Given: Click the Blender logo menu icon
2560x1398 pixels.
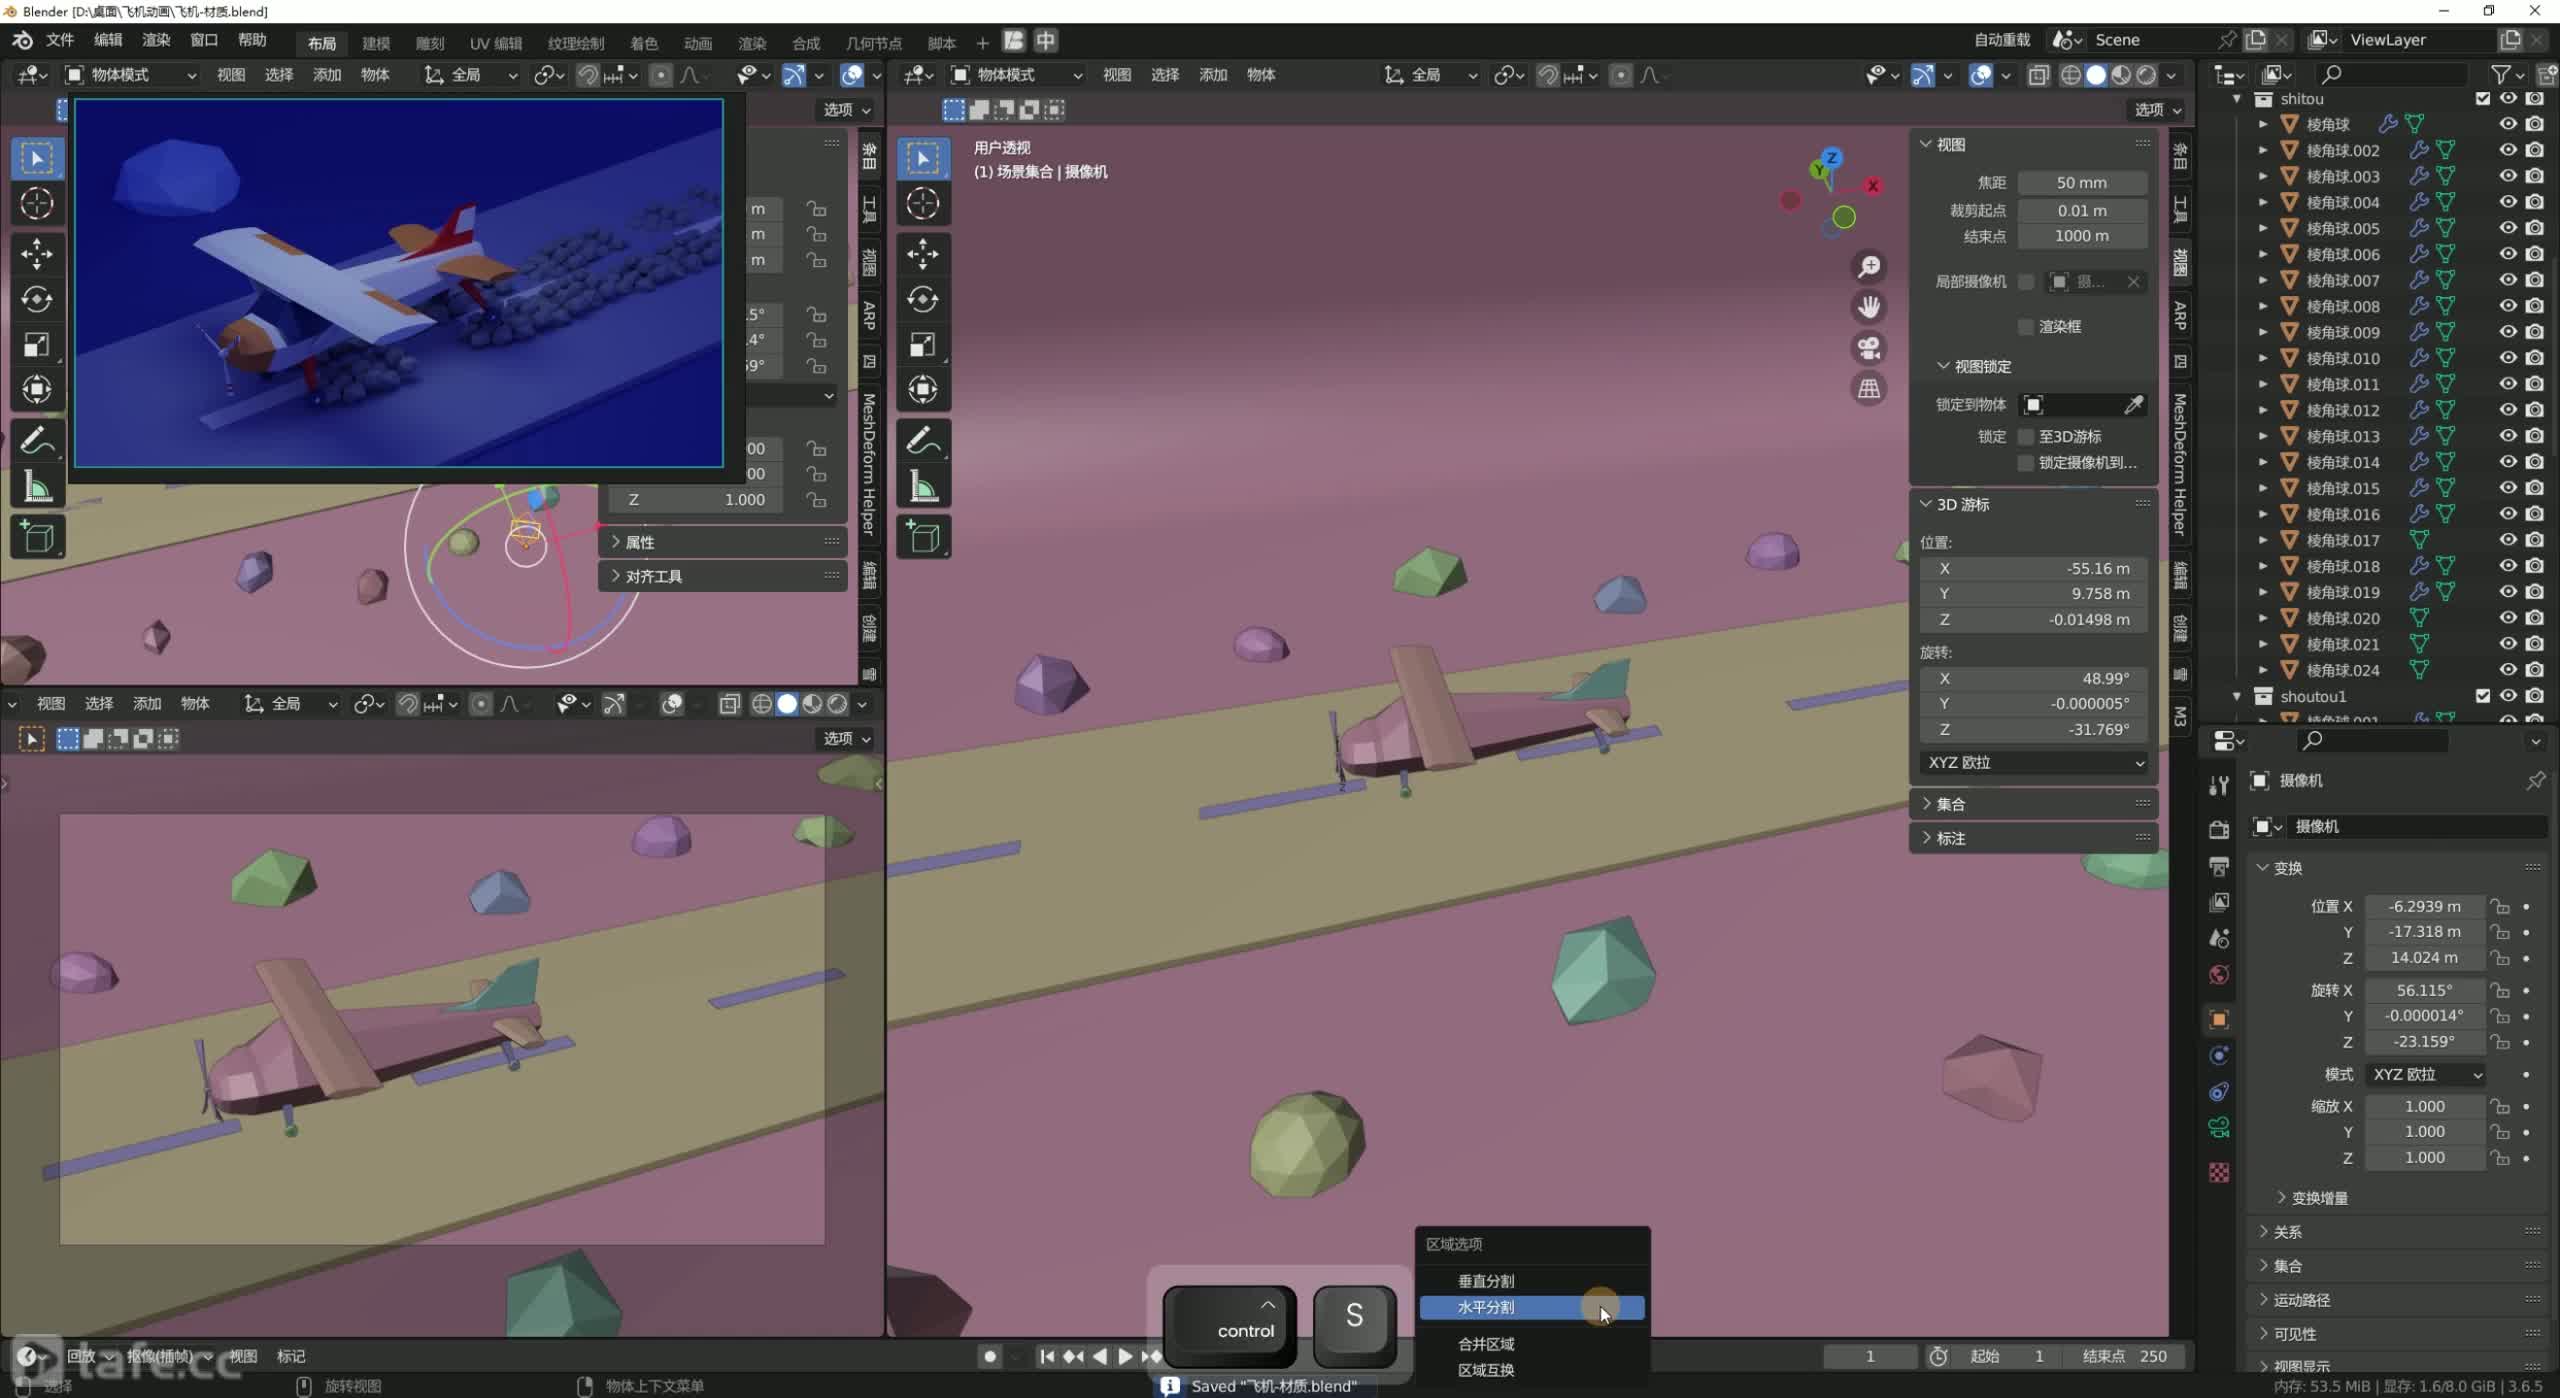Looking at the screenshot, I should 22,40.
